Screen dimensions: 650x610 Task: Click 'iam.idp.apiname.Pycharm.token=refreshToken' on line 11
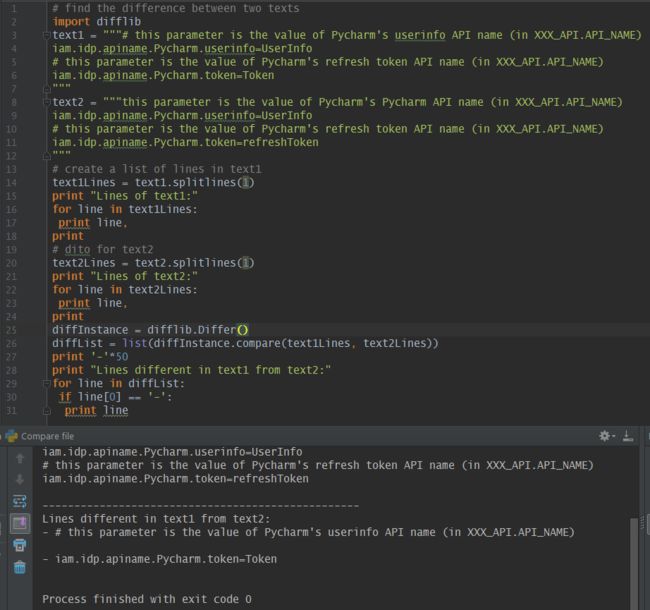185,142
